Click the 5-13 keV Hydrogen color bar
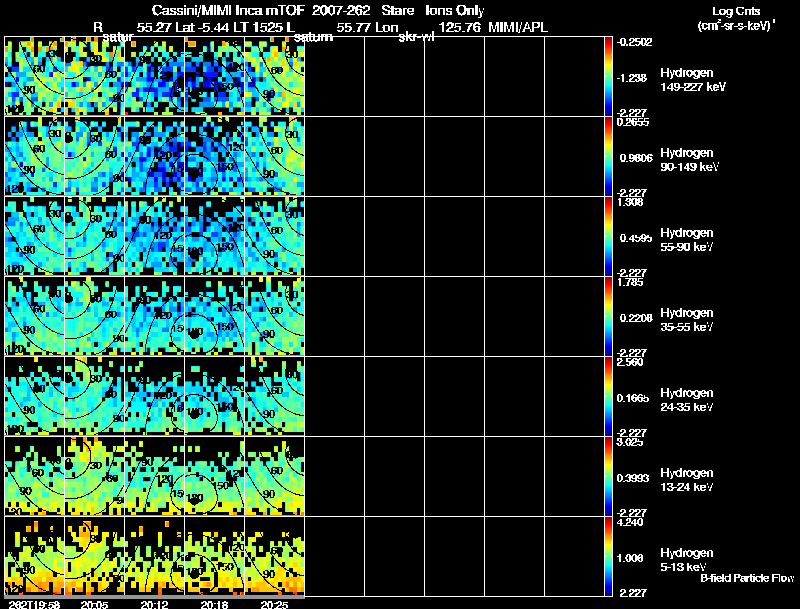 click(609, 557)
